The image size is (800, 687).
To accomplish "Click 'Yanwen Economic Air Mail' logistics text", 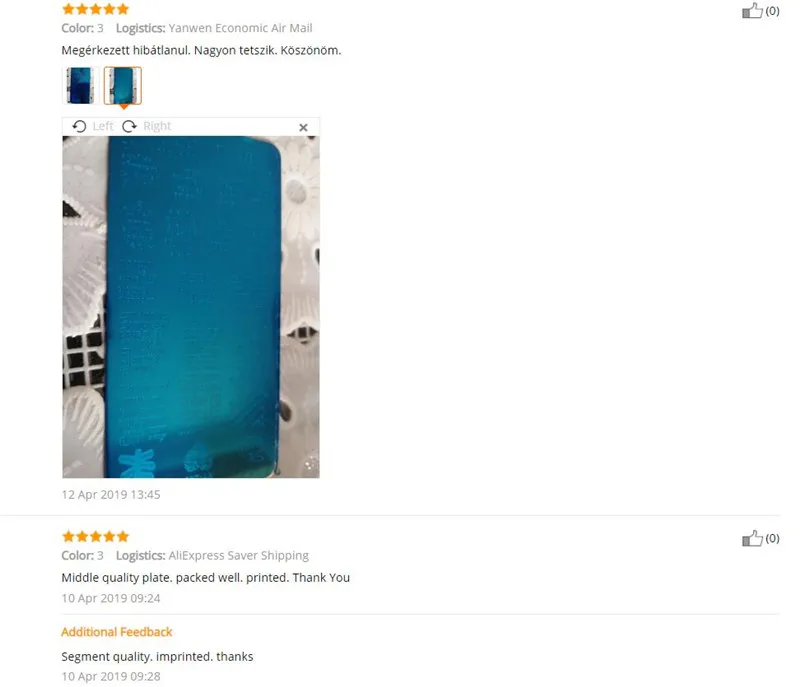I will point(240,28).
